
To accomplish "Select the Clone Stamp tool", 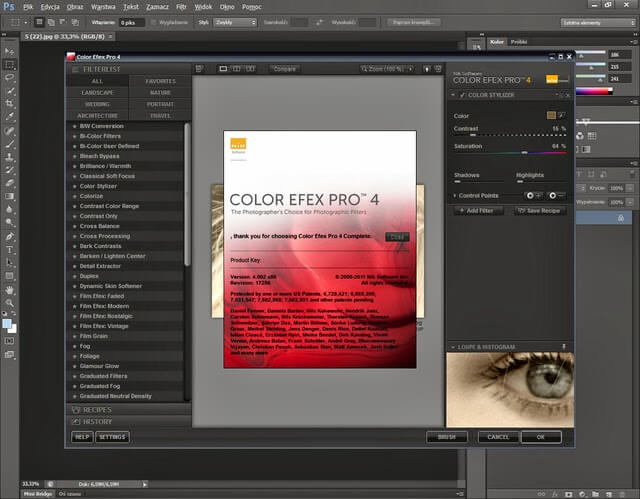I will pyautogui.click(x=9, y=157).
